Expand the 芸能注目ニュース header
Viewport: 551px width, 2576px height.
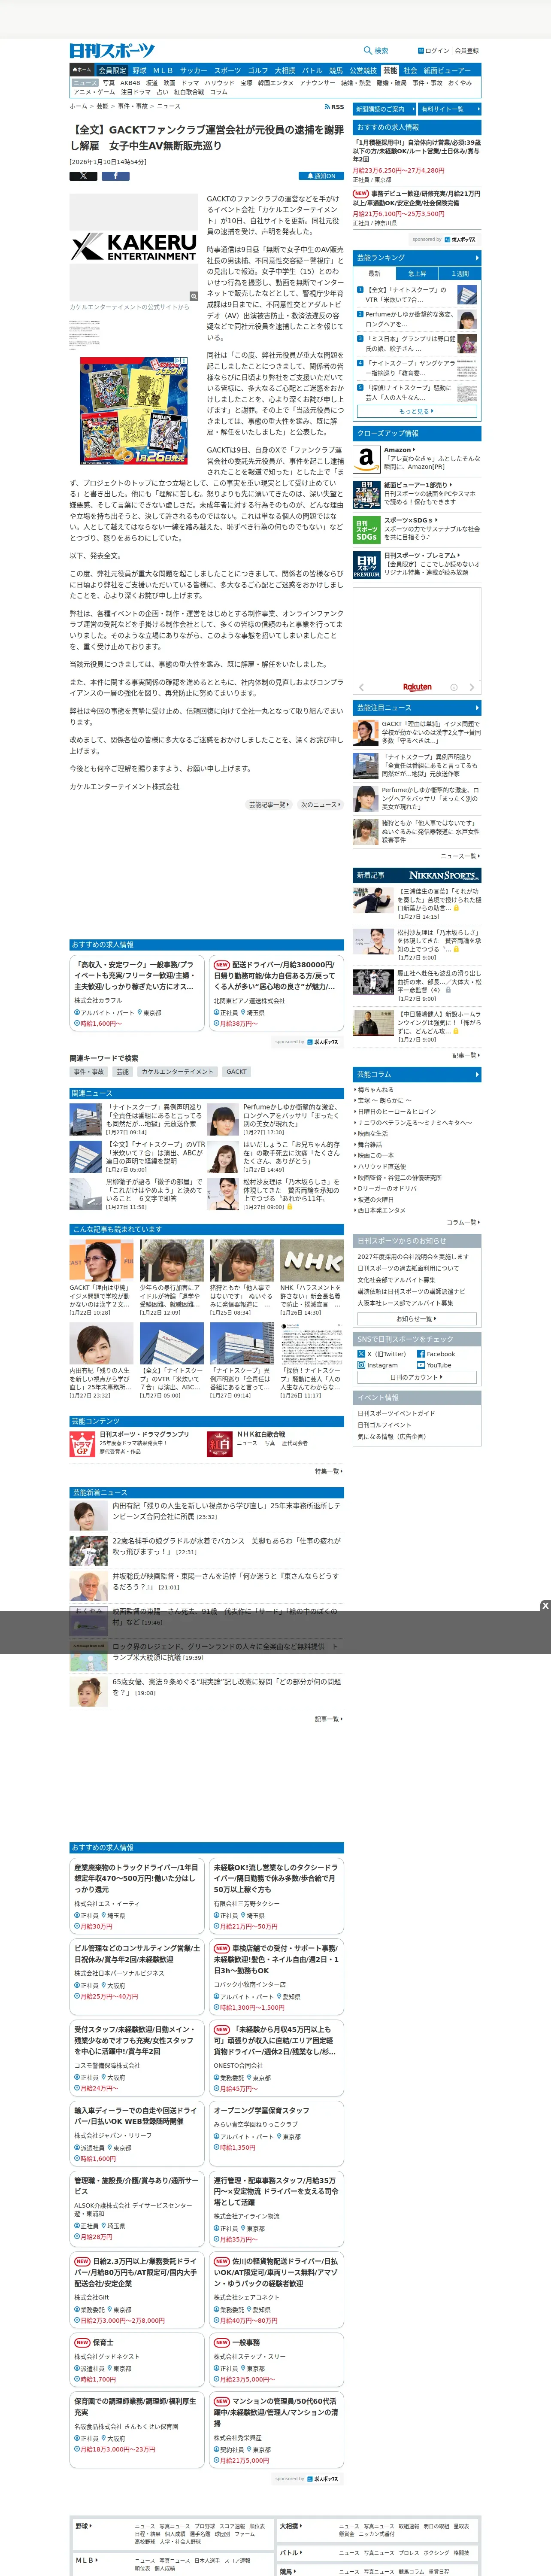click(x=417, y=707)
